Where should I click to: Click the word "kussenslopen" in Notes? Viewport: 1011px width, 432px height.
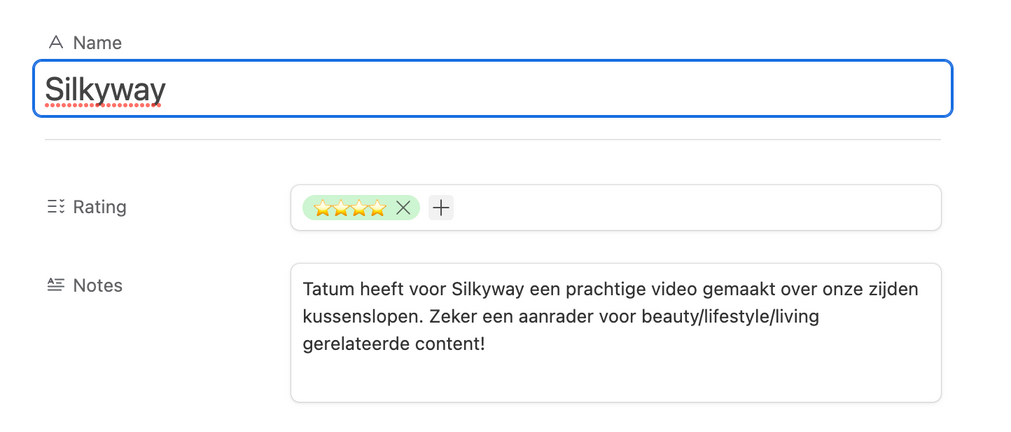352,317
